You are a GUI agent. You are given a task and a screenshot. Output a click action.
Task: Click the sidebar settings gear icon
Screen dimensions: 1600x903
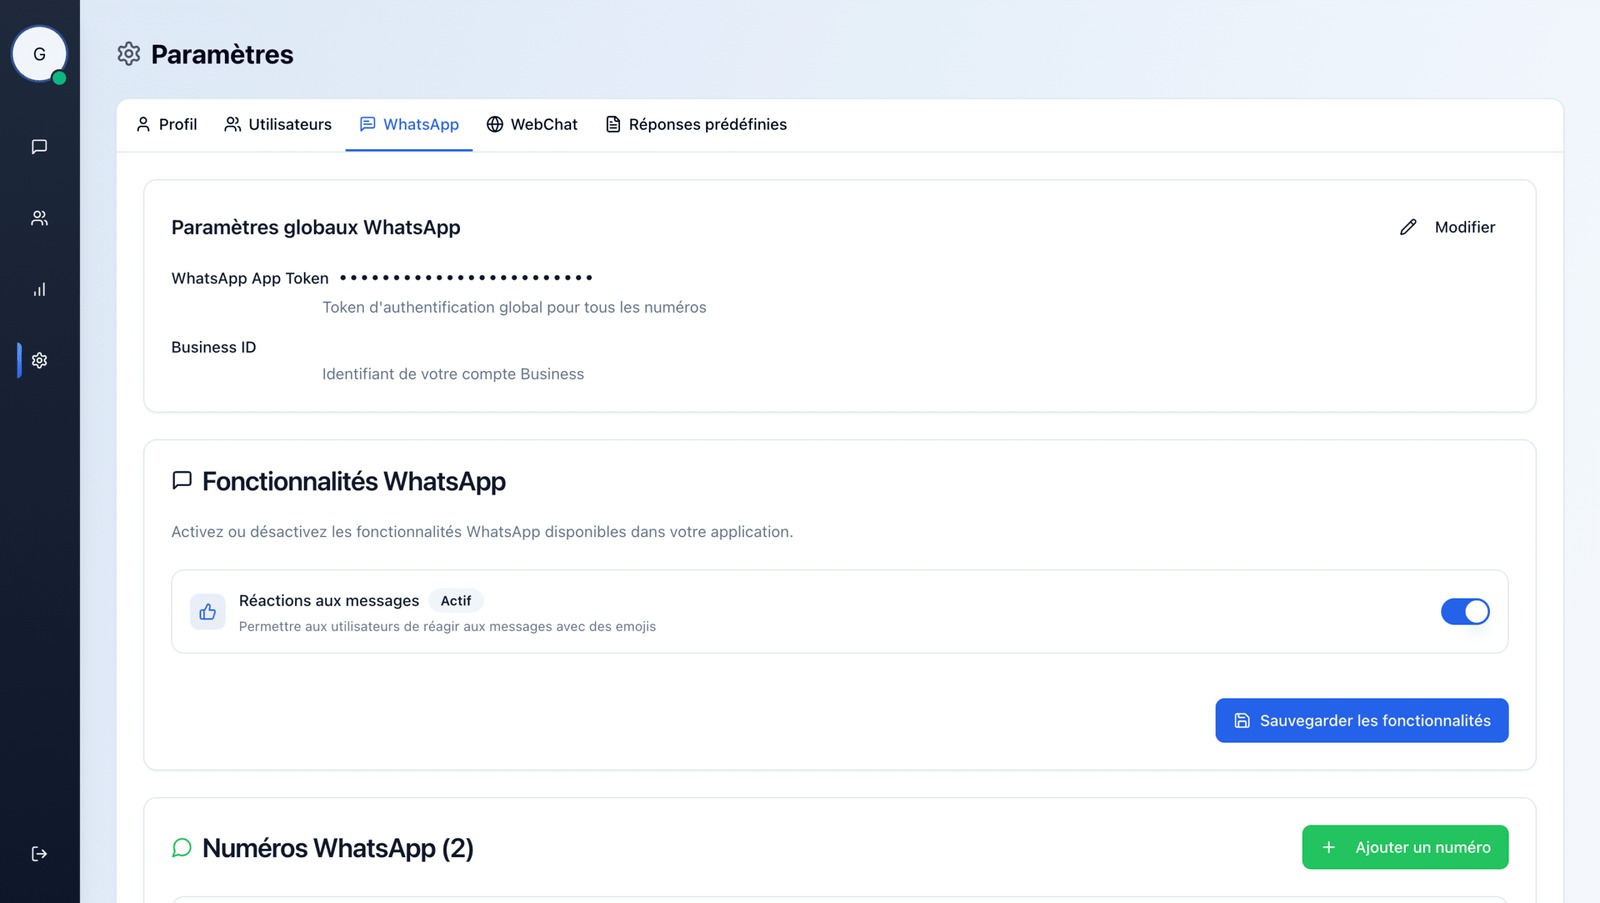(39, 360)
